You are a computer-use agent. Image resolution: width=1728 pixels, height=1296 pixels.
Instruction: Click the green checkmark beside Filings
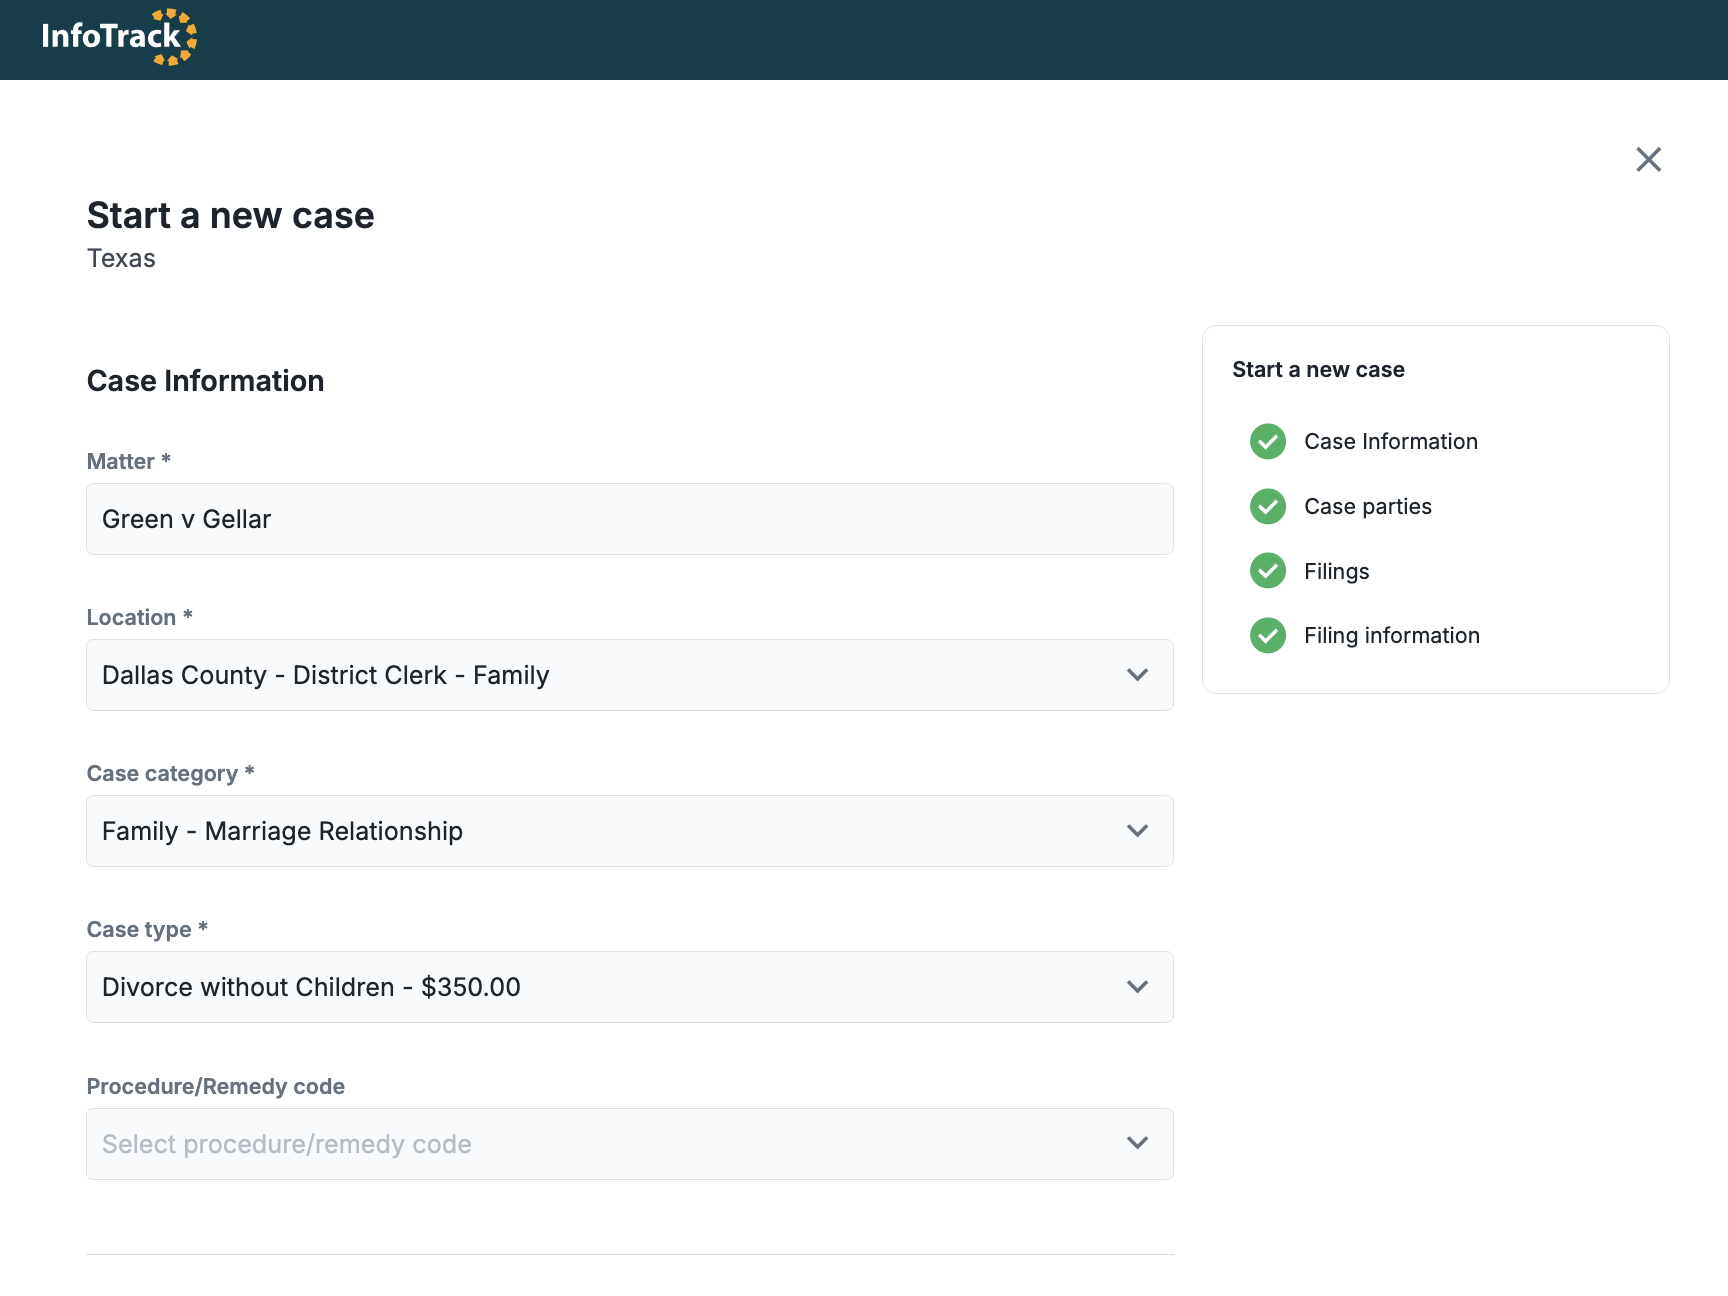point(1267,571)
